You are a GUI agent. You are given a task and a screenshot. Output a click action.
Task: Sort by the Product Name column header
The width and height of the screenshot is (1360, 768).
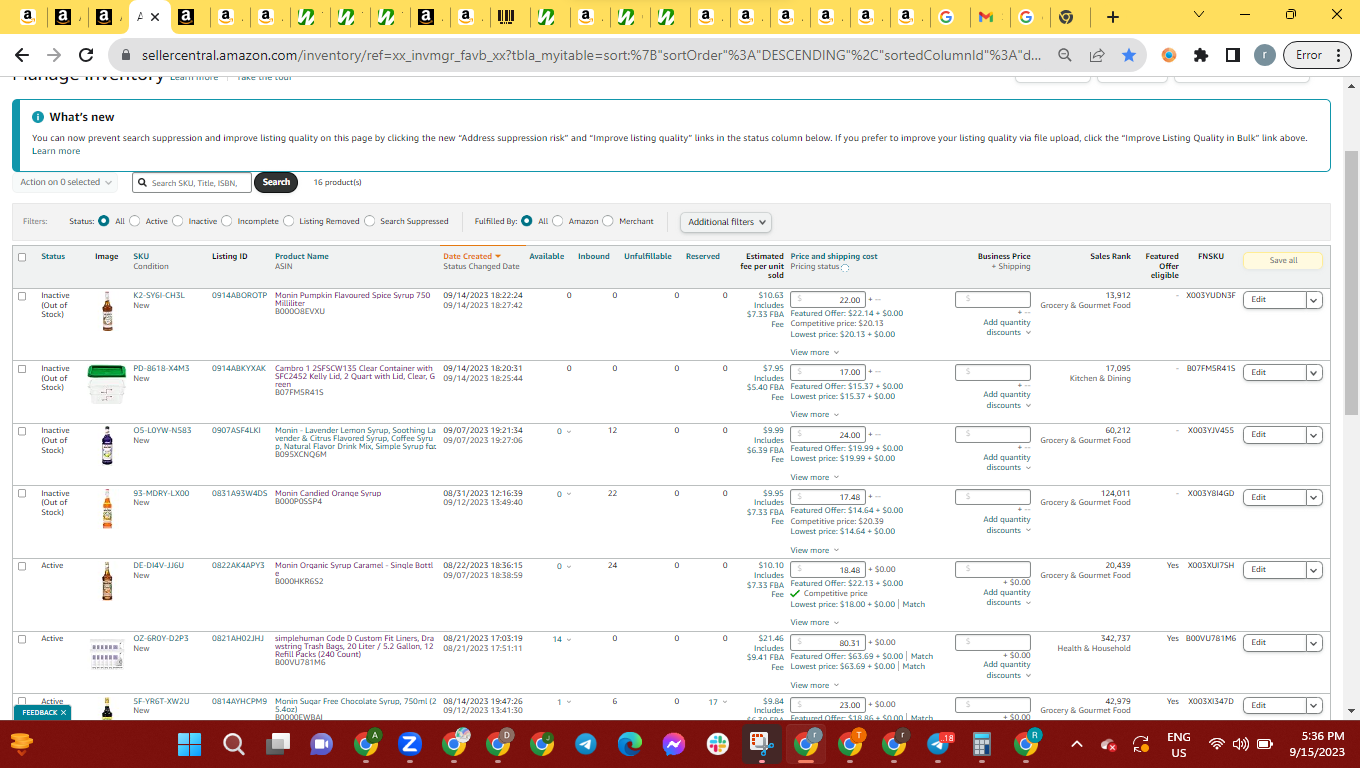click(x=302, y=257)
